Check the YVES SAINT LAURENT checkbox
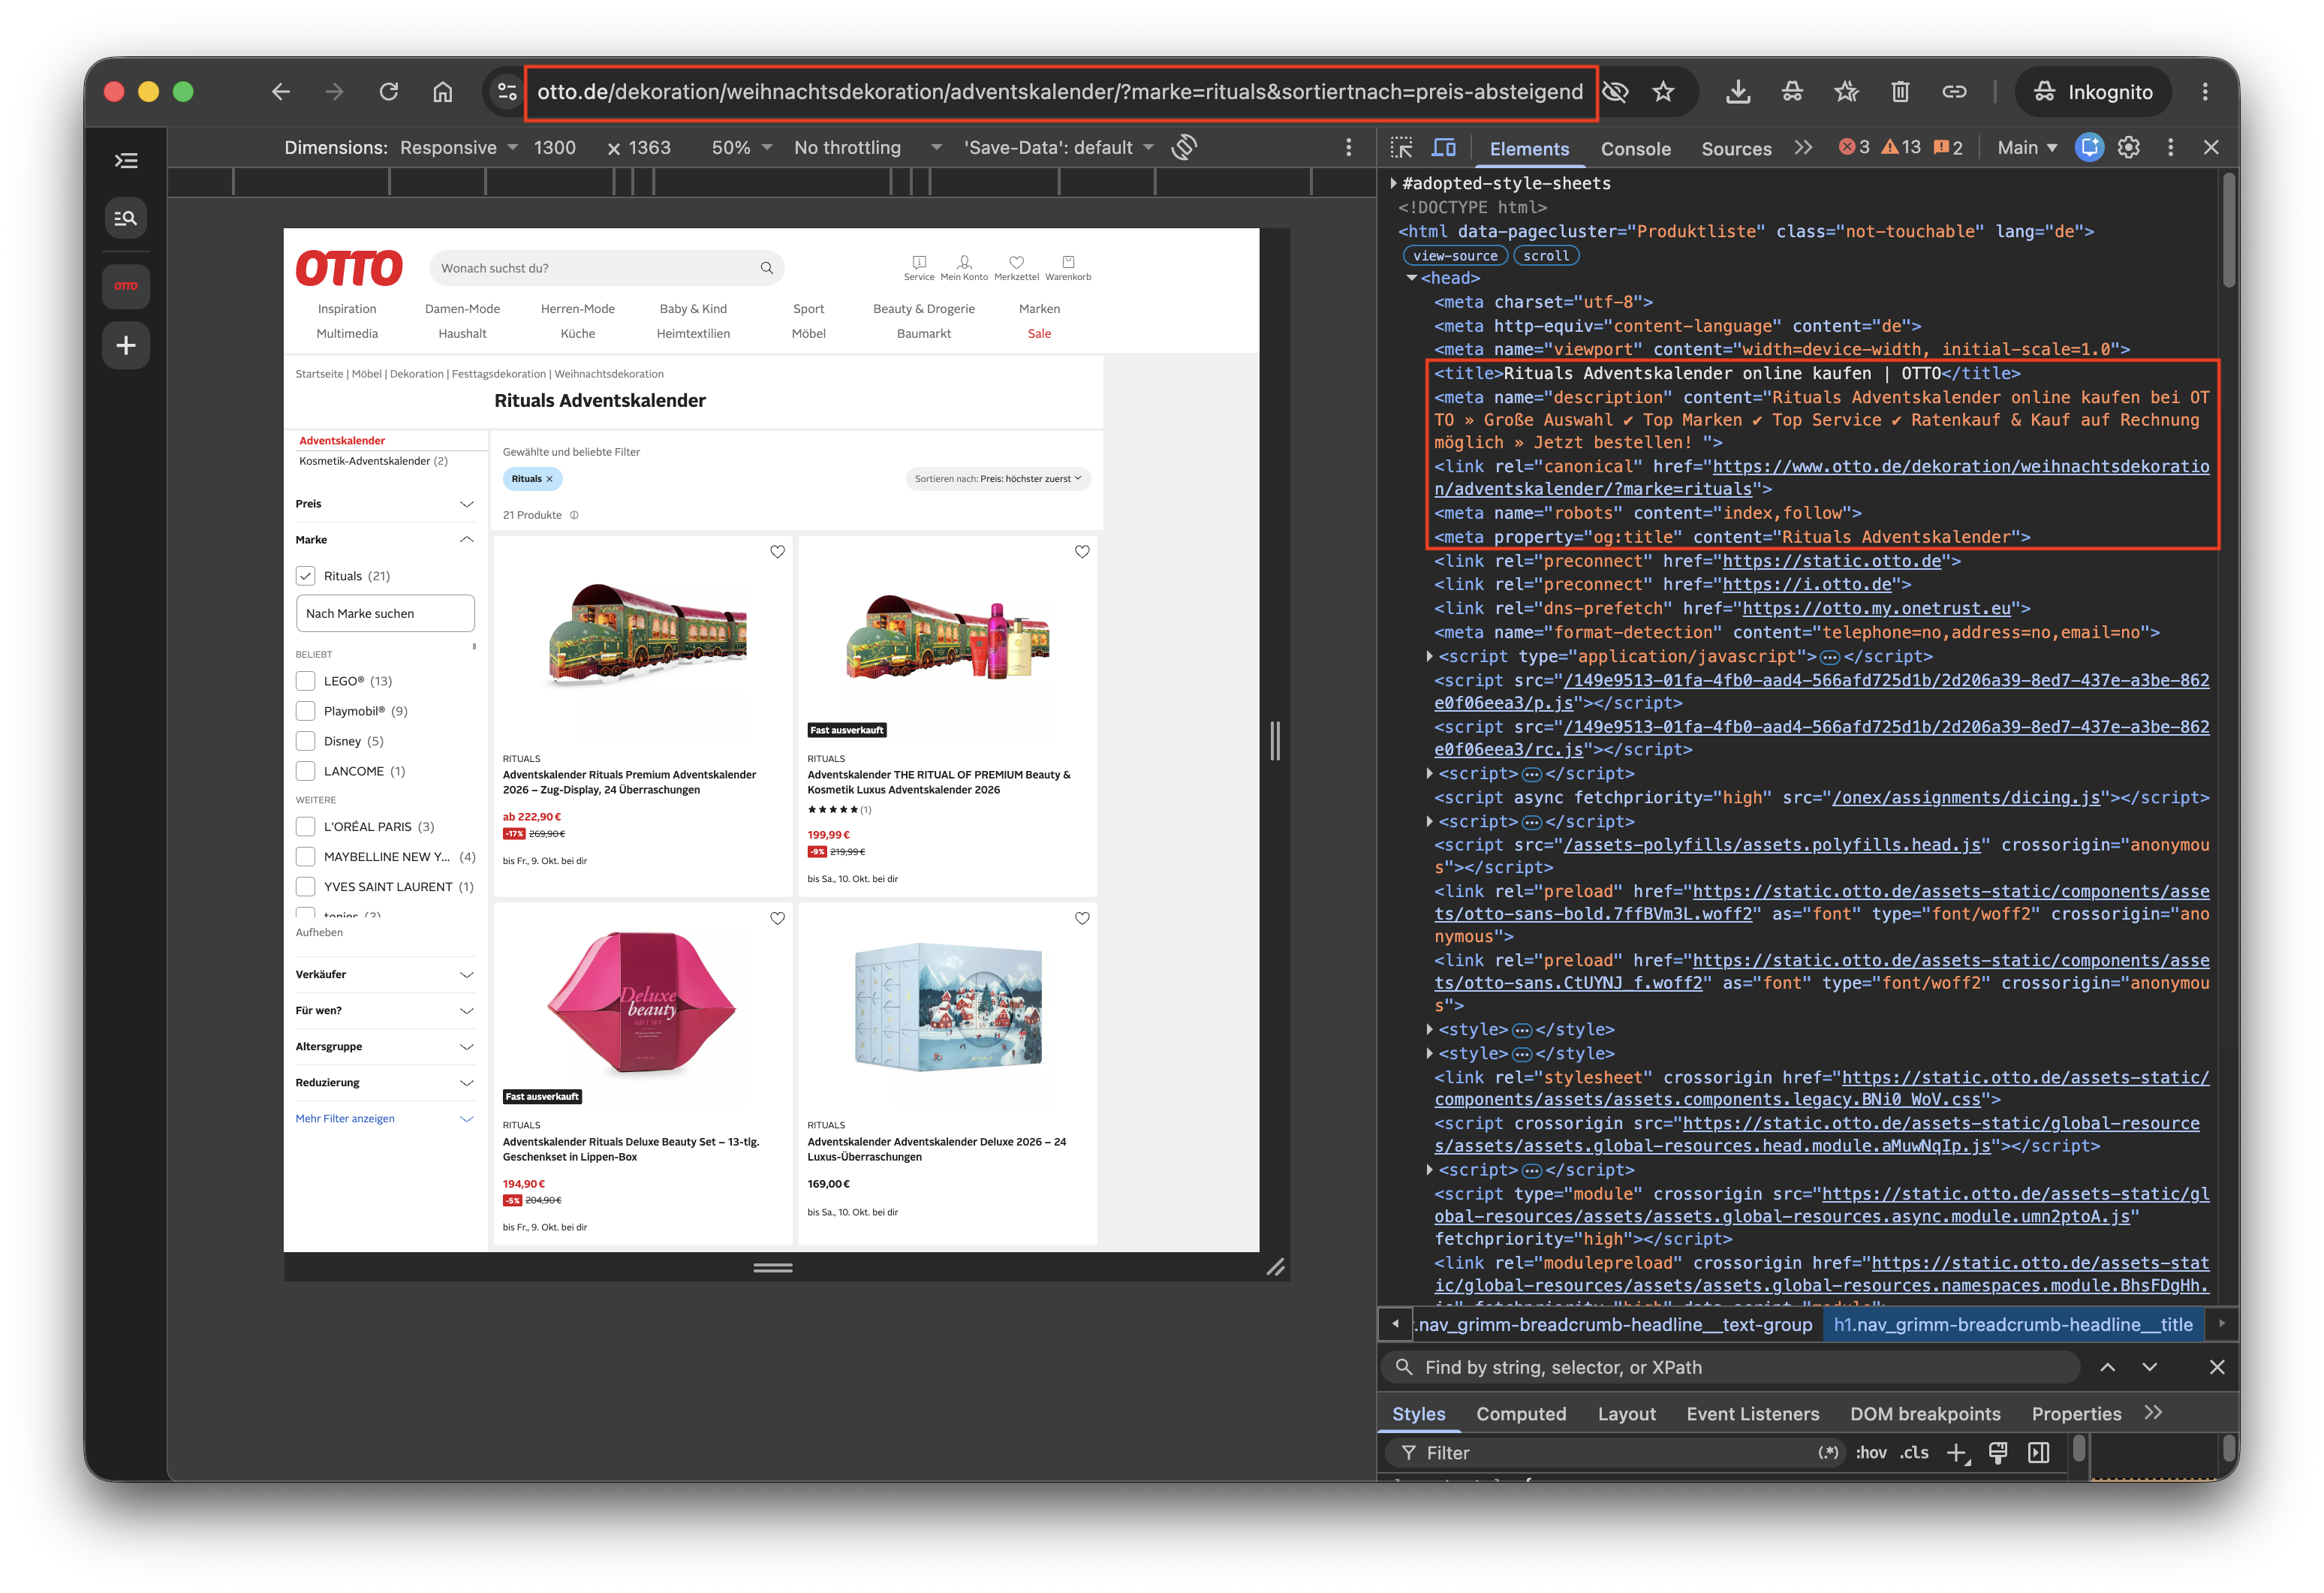This screenshot has height=1593, width=2324. tap(306, 887)
